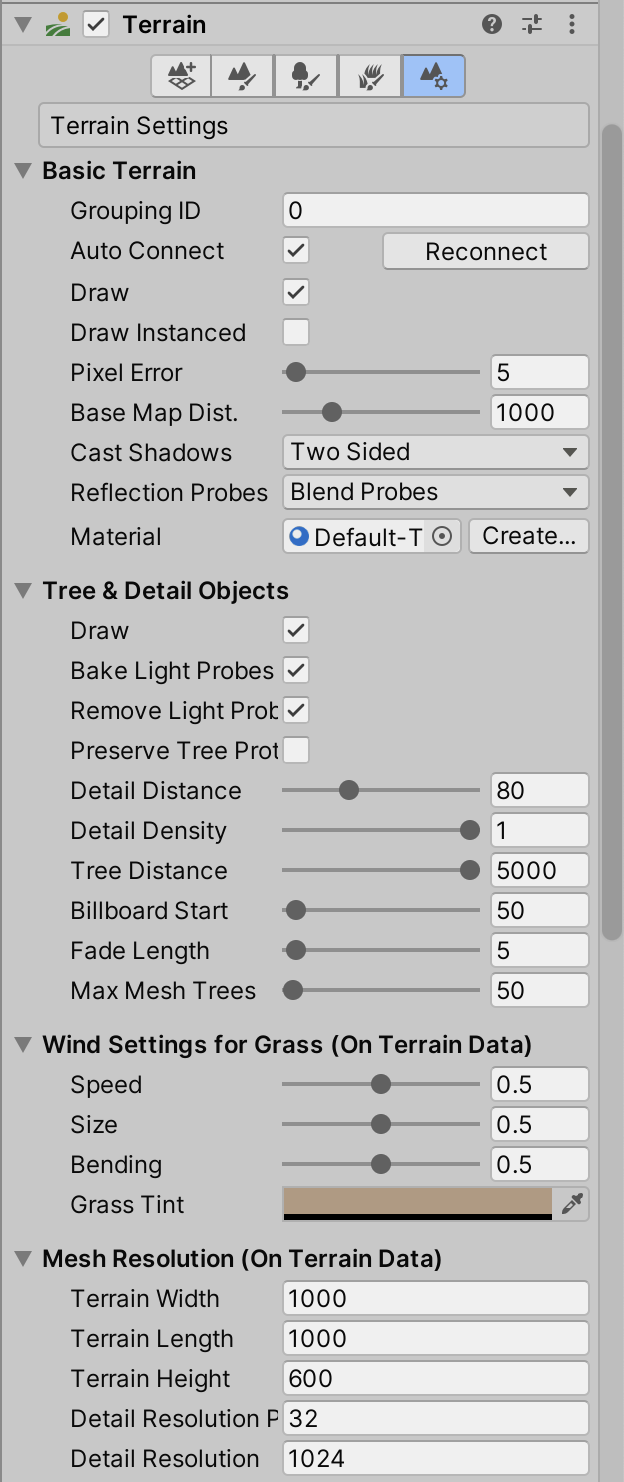Image resolution: width=624 pixels, height=1482 pixels.
Task: Click the Grass Tint eyedropper
Action: (572, 1205)
